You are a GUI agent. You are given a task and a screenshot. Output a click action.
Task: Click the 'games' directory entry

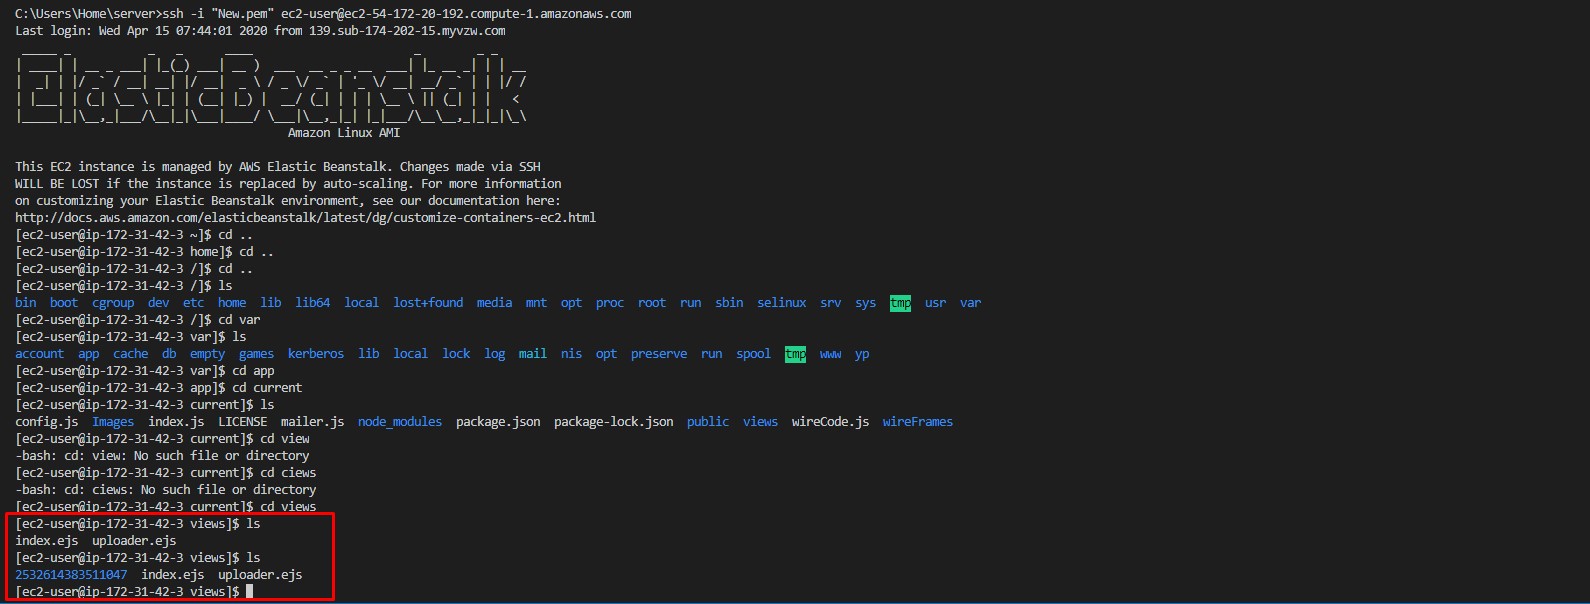(x=257, y=354)
